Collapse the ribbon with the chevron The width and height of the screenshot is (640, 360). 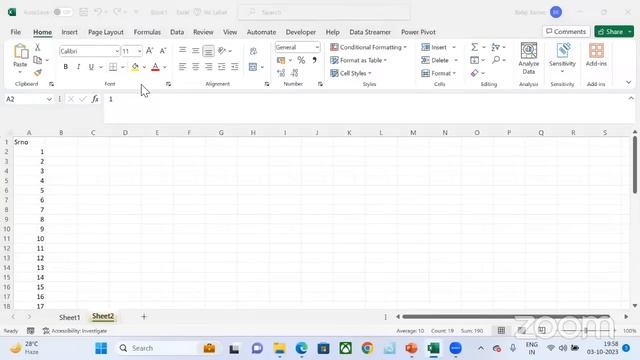pos(629,82)
